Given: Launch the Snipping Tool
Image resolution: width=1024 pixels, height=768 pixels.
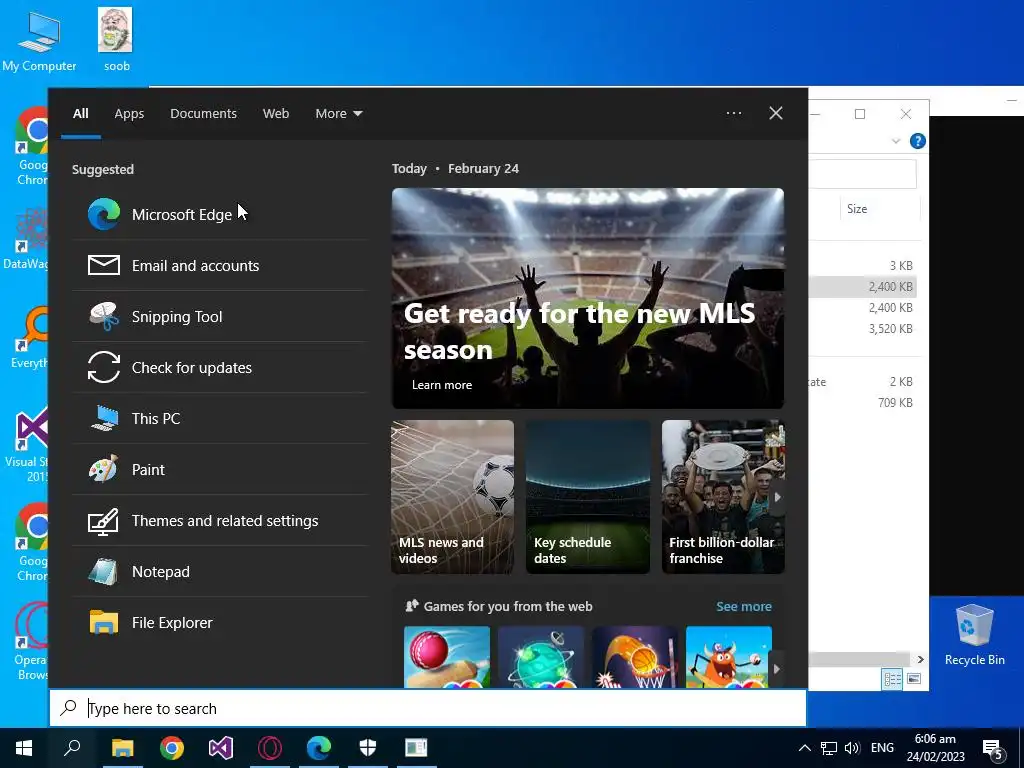Looking at the screenshot, I should coord(219,316).
